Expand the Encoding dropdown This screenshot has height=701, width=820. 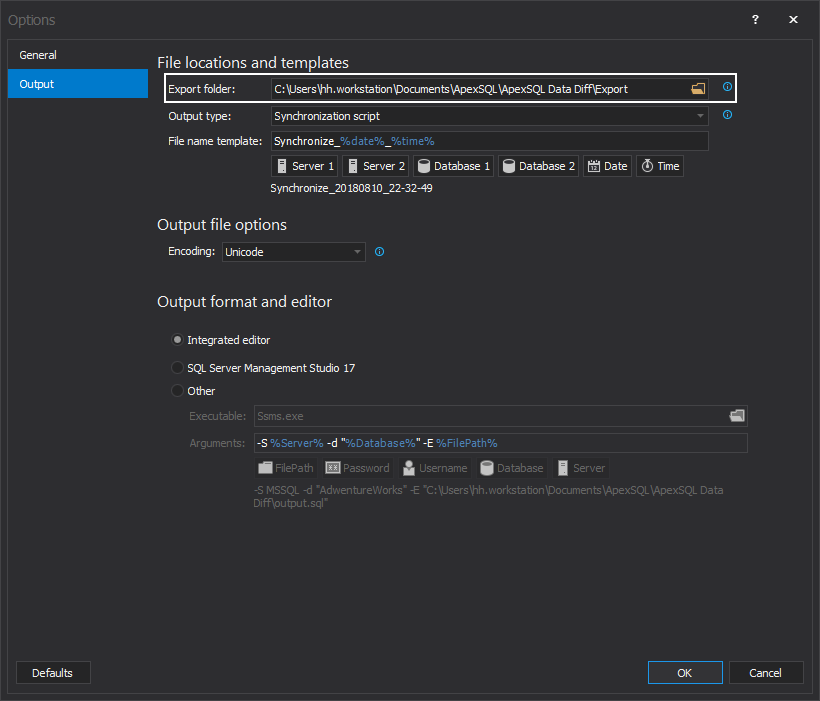pyautogui.click(x=293, y=252)
